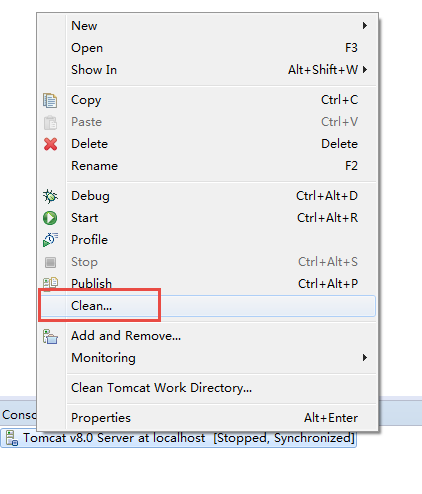Screen dimensions: 422x494
Task: Click the grey Stop square icon
Action: click(x=50, y=262)
